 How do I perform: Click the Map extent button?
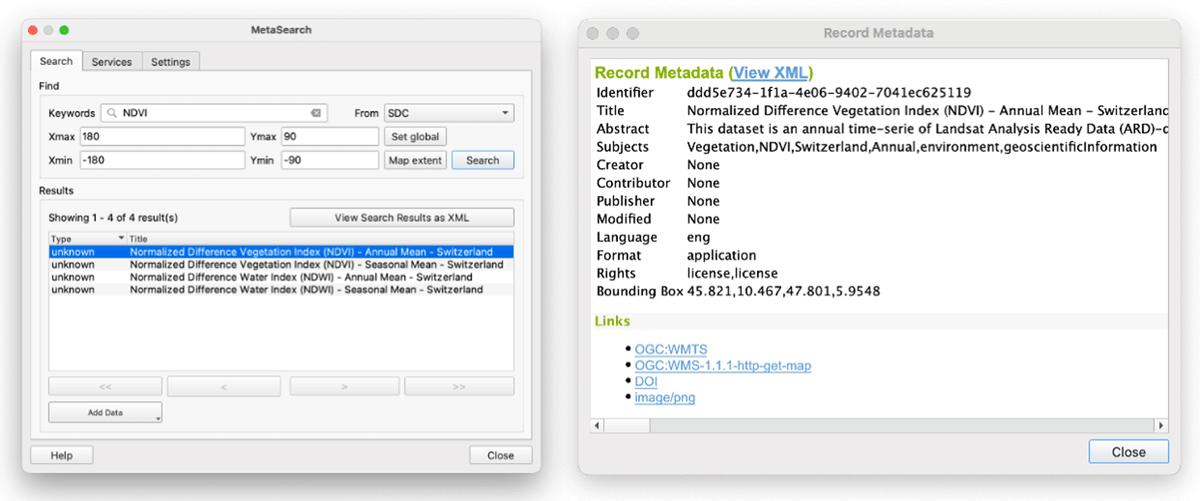tap(414, 160)
